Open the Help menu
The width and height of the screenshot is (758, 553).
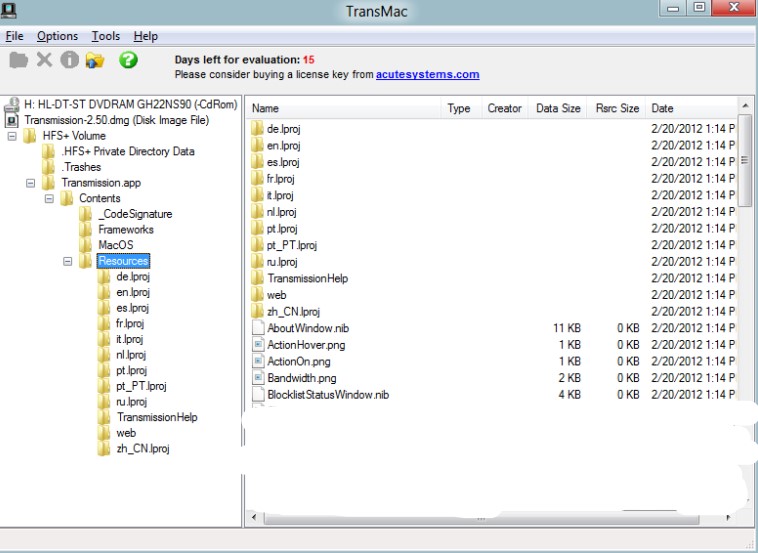(x=146, y=36)
